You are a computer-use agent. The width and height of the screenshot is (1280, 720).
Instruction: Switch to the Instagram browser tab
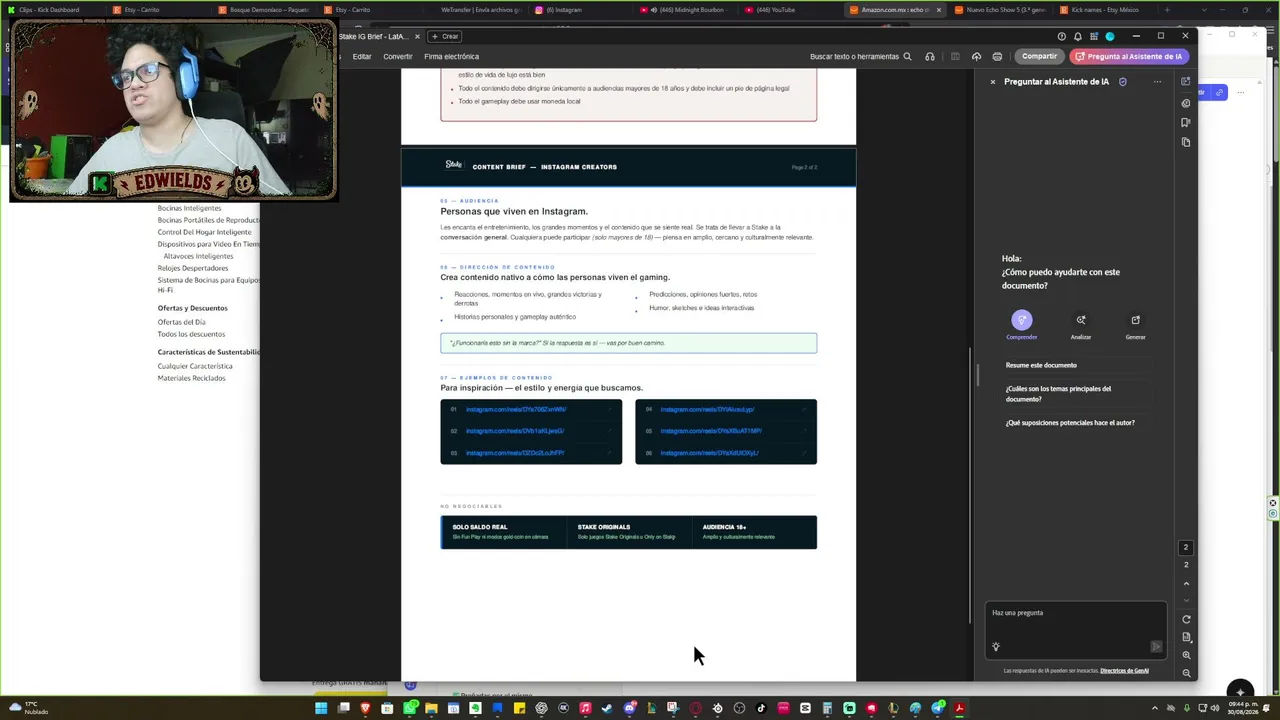580,10
